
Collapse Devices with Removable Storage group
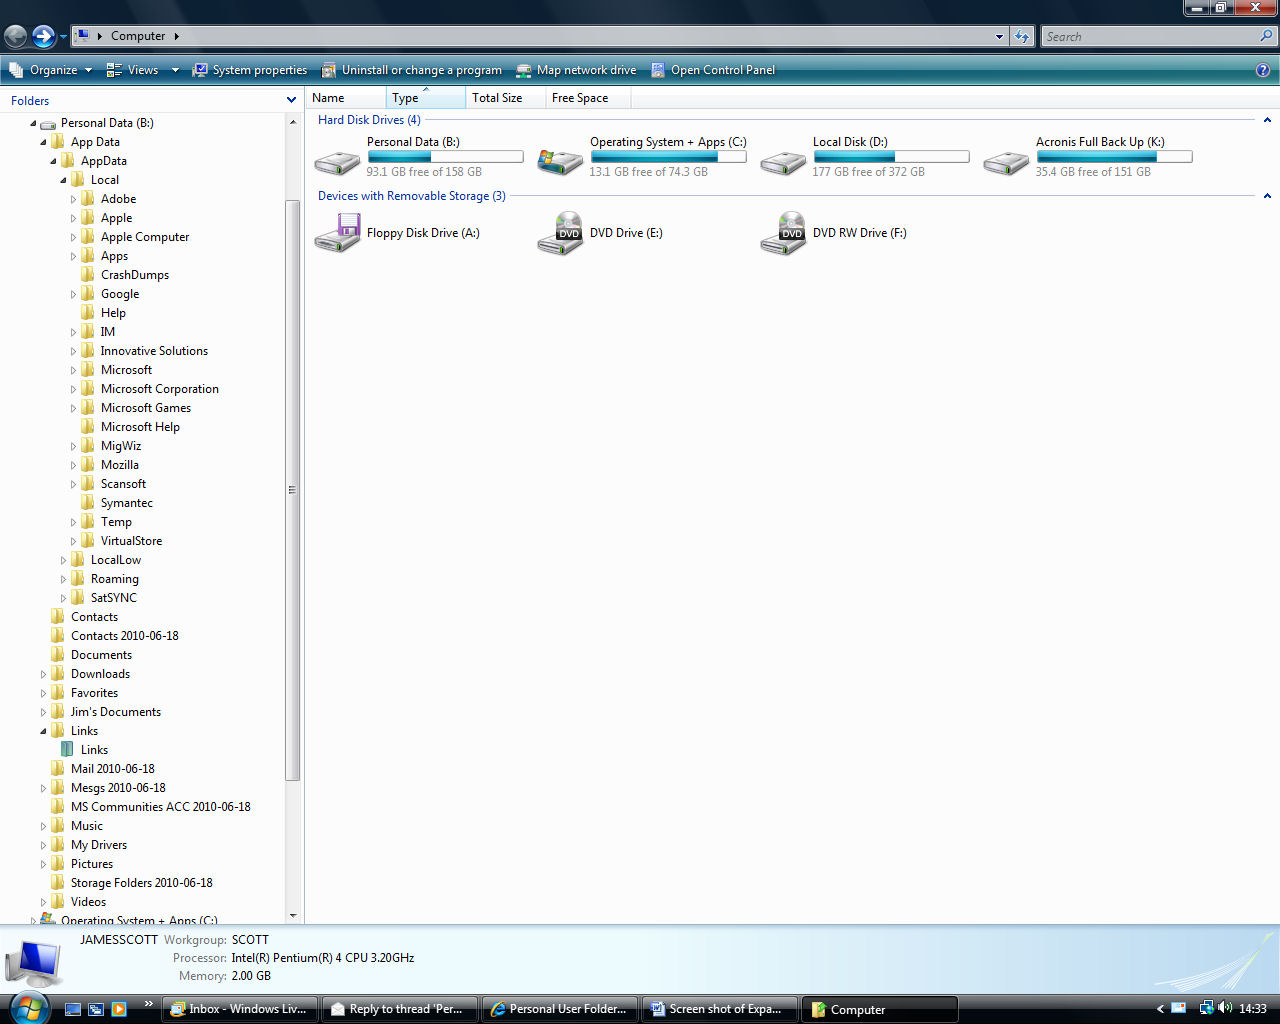[1267, 196]
